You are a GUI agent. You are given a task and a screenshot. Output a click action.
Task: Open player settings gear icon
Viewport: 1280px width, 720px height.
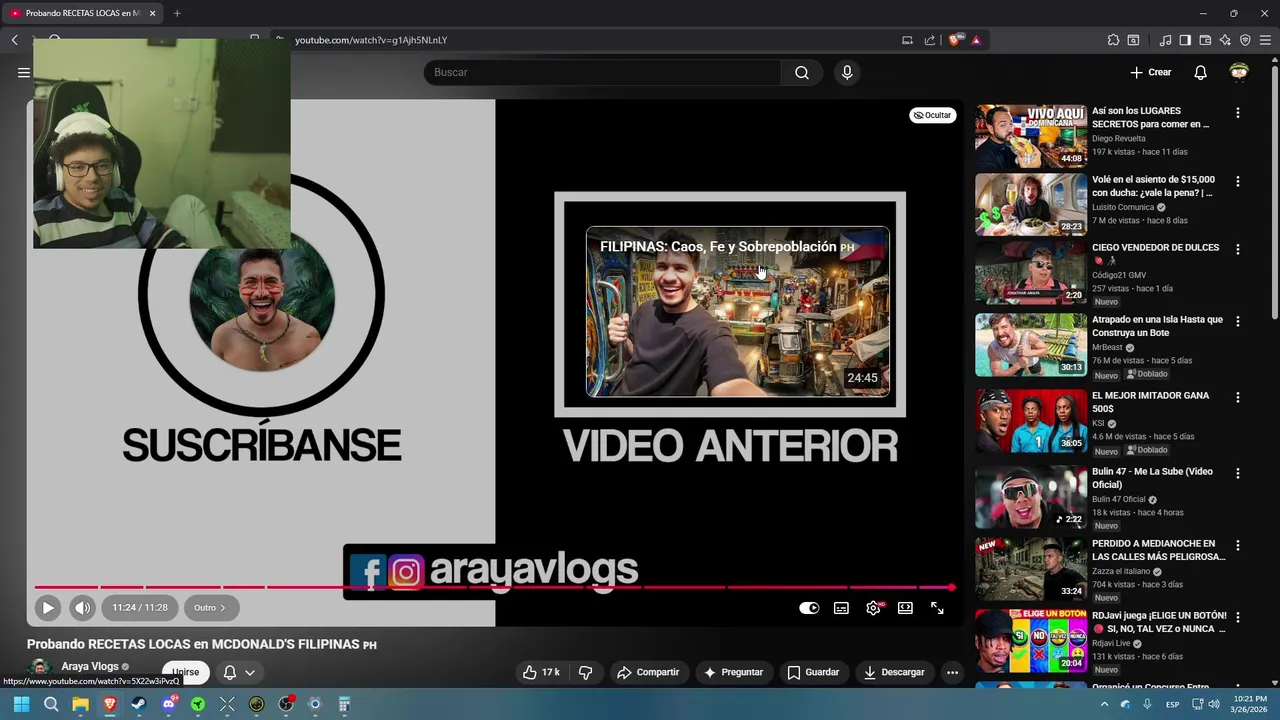tap(873, 608)
